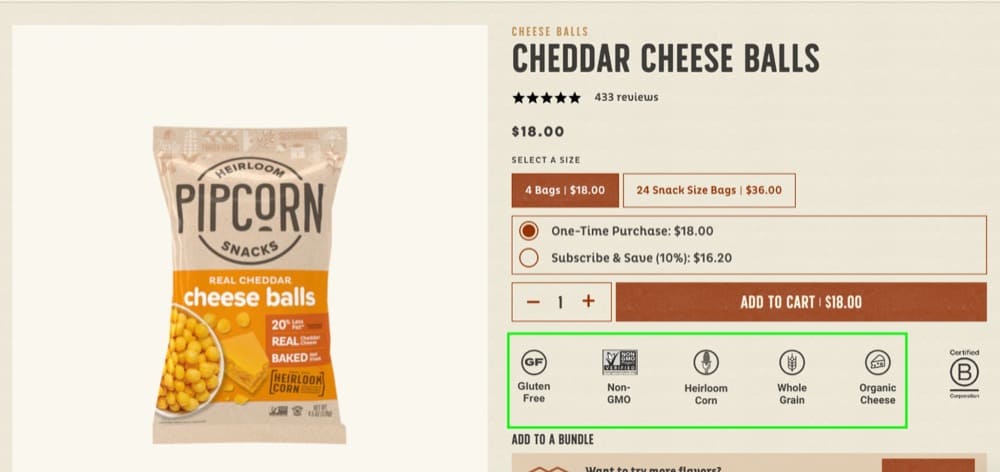Click the quantity number field
Image resolution: width=1000 pixels, height=472 pixels.
click(561, 302)
